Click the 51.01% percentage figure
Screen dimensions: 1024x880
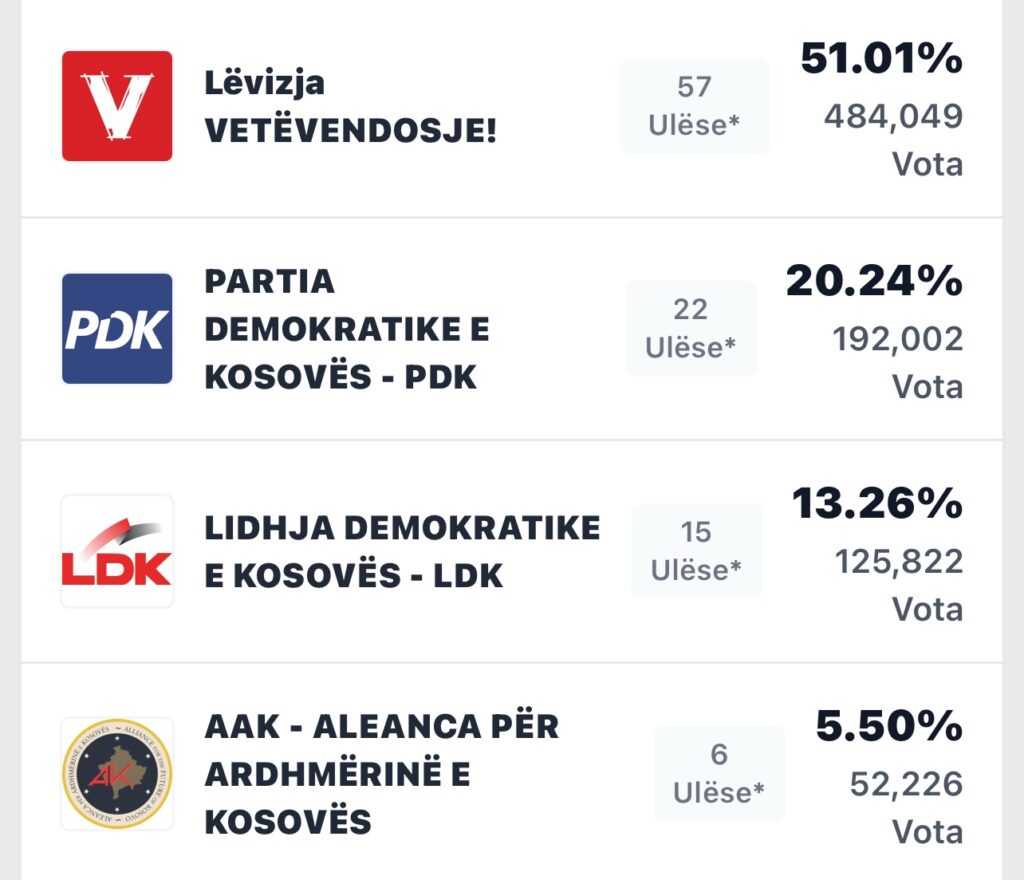(x=881, y=61)
